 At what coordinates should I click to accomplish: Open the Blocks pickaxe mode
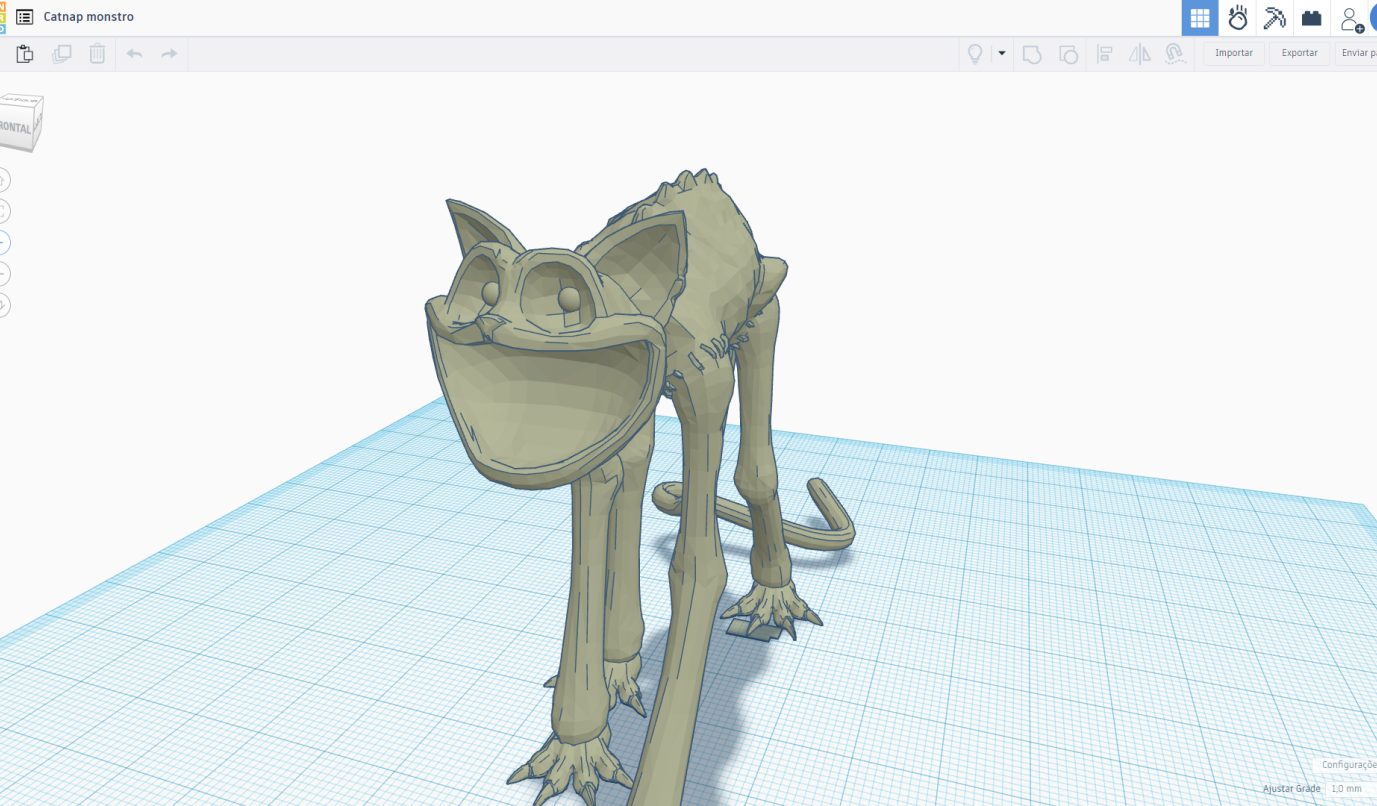click(1274, 18)
